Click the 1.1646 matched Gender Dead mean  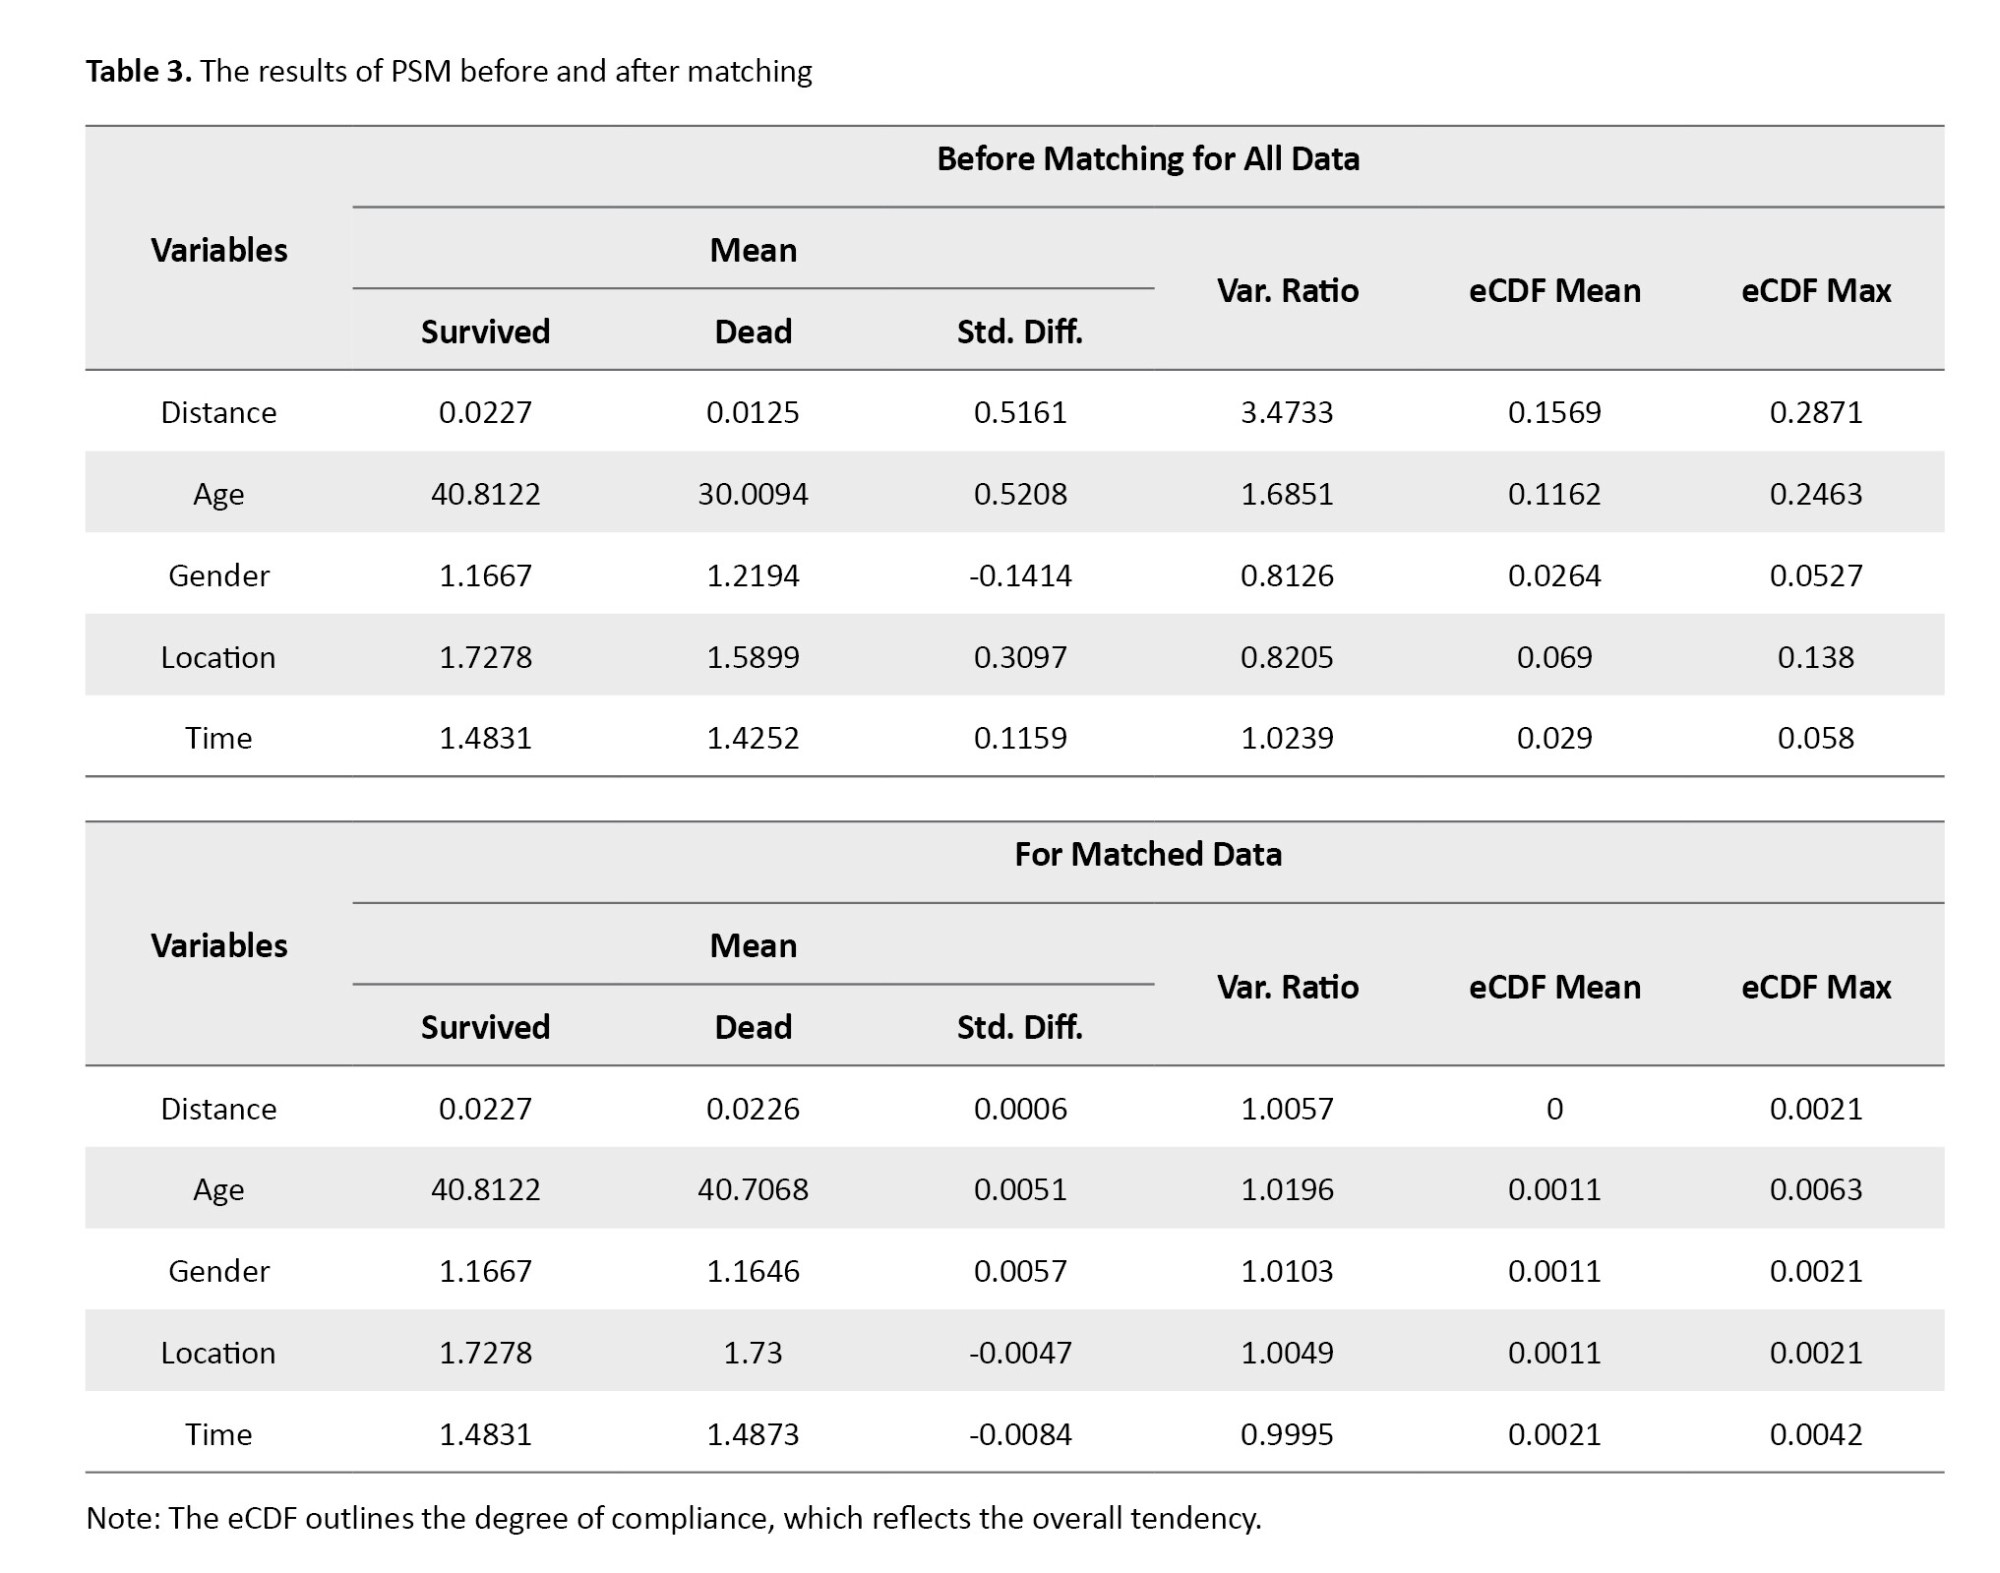[x=753, y=1271]
